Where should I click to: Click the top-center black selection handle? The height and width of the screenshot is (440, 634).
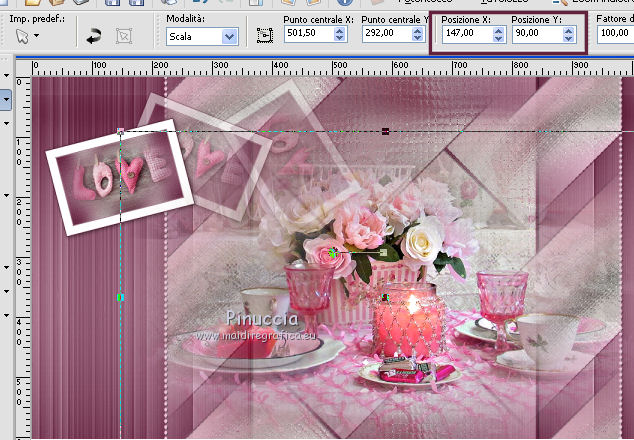coord(385,131)
